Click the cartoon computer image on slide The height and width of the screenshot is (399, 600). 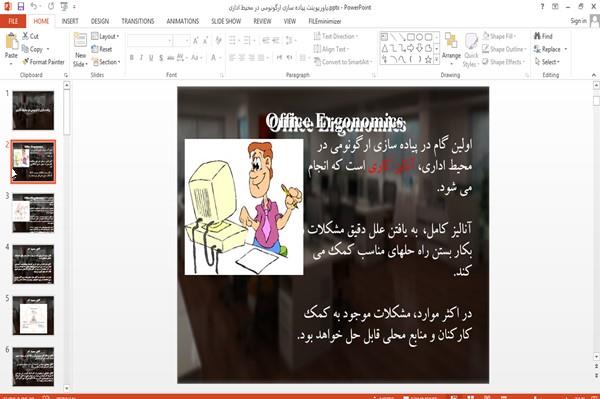tap(244, 207)
